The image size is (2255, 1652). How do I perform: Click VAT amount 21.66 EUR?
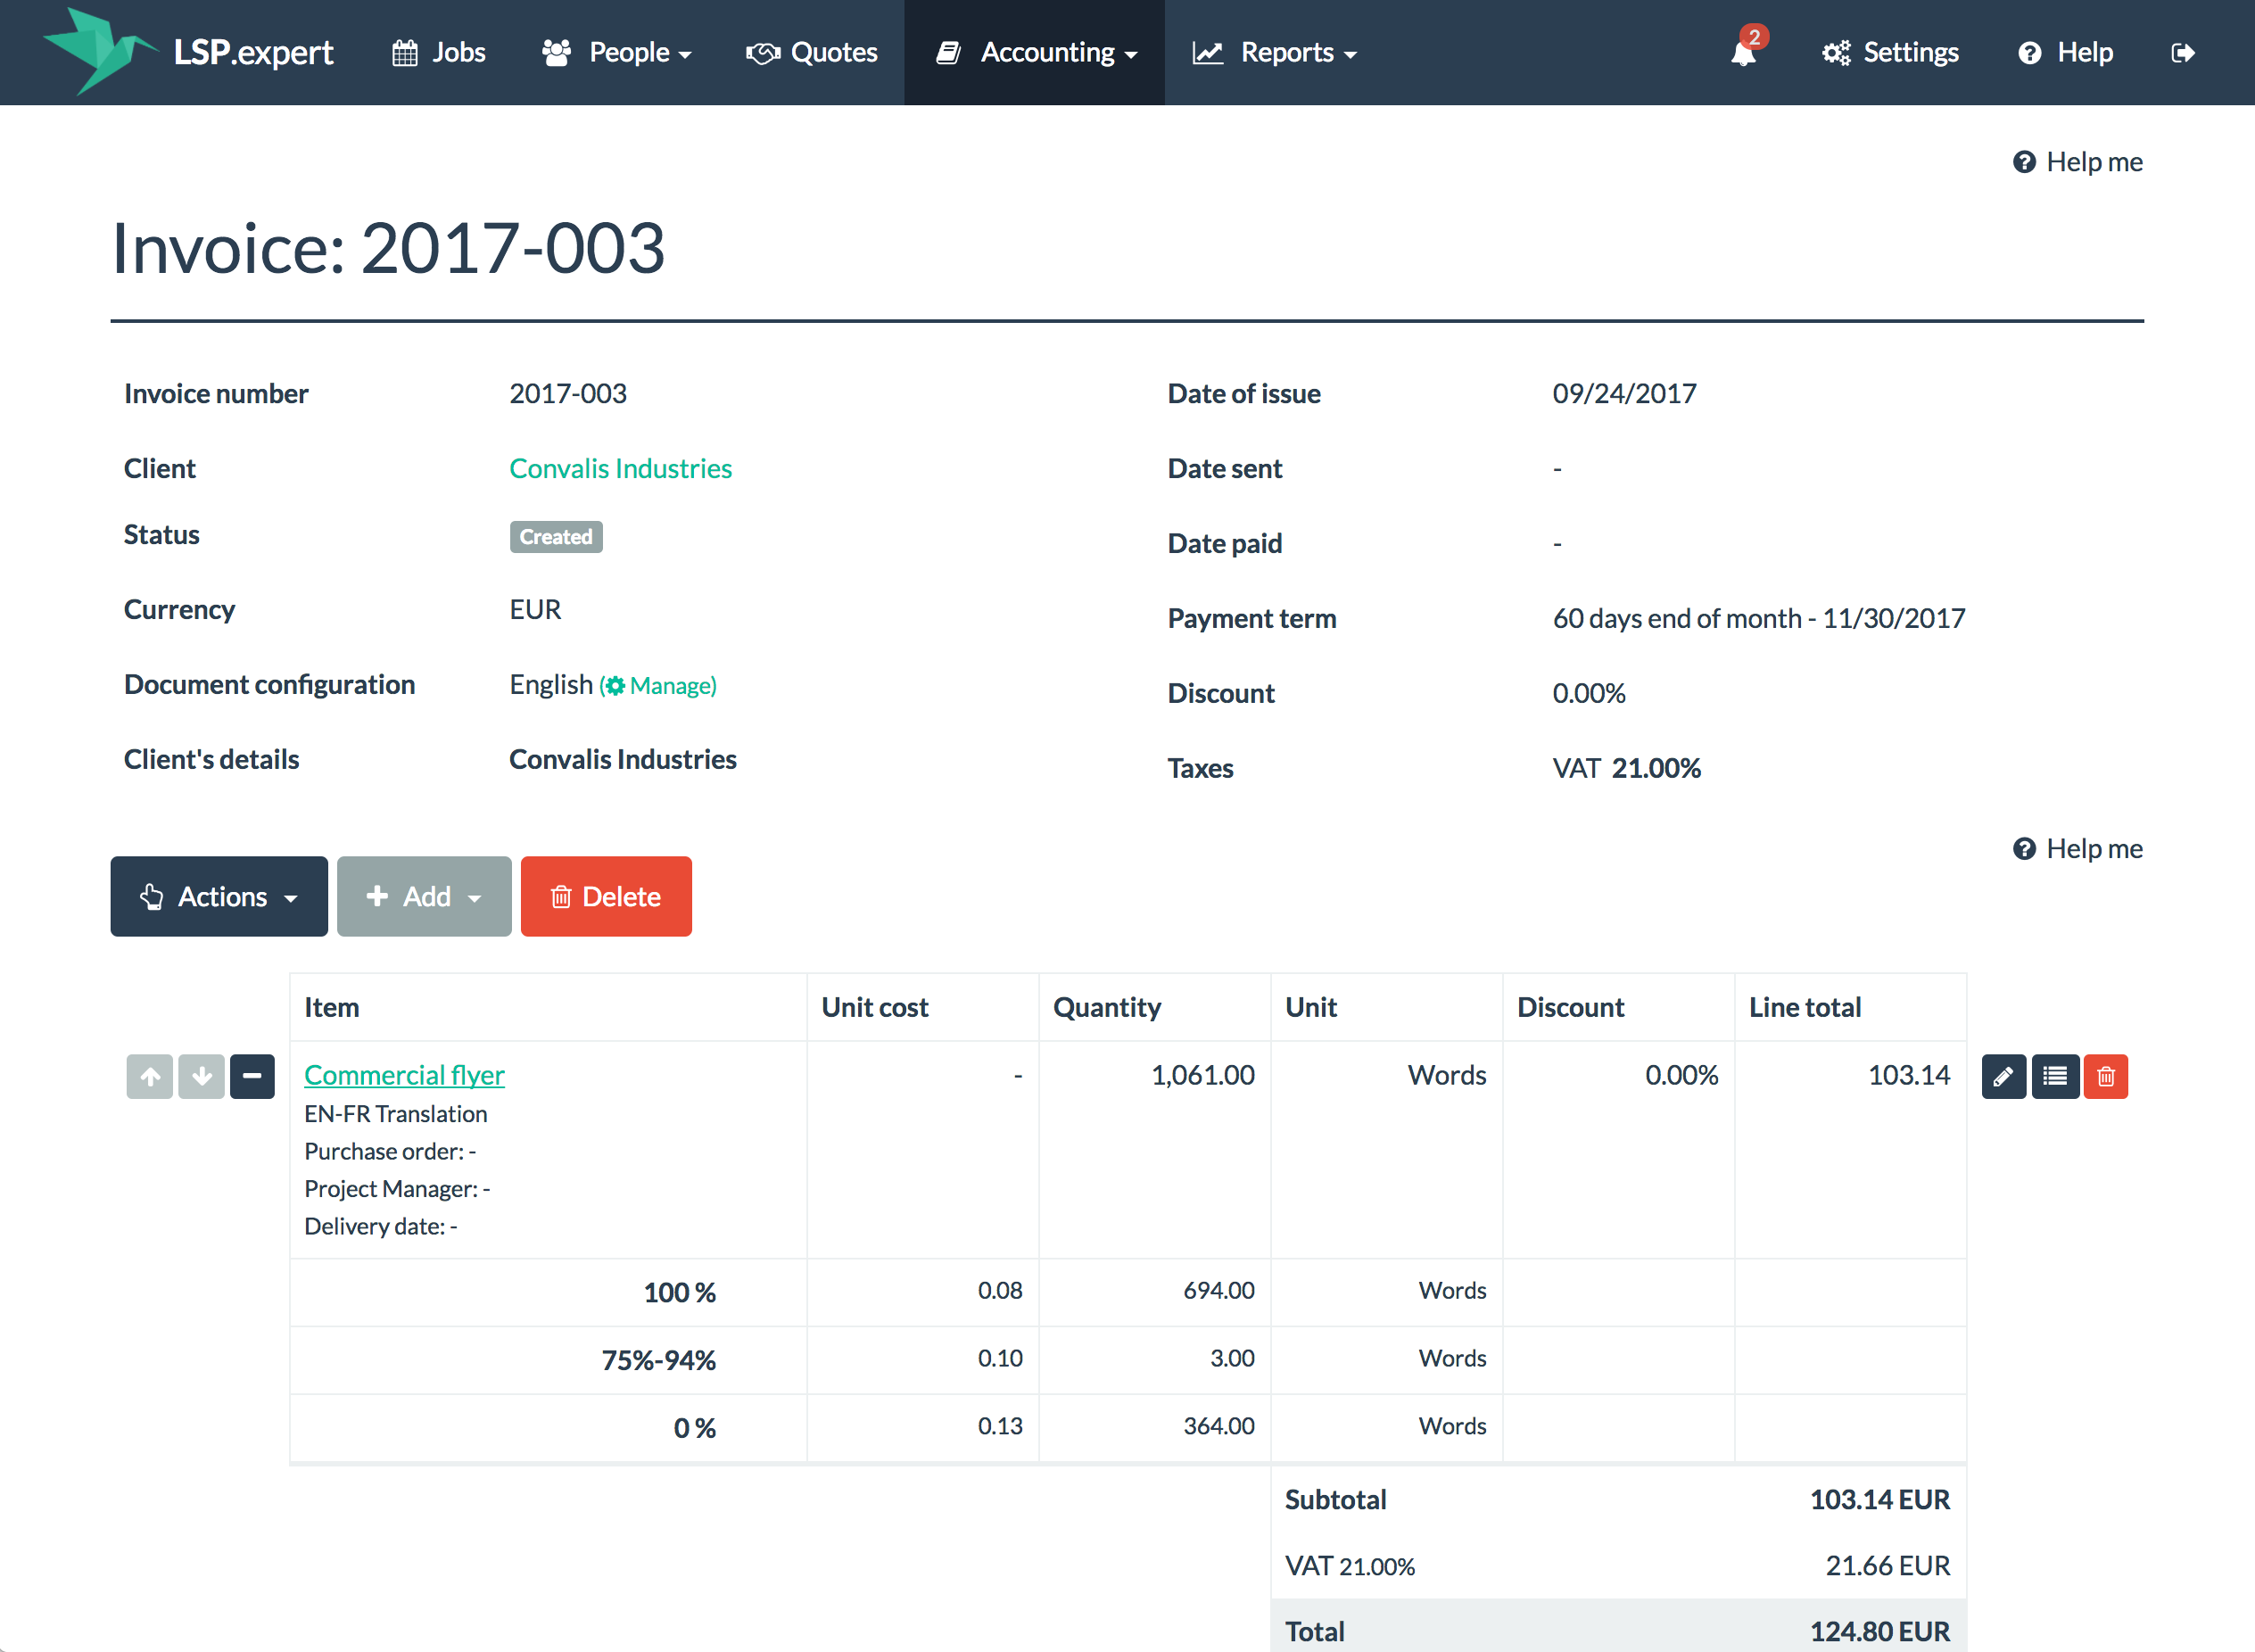coord(1887,1566)
